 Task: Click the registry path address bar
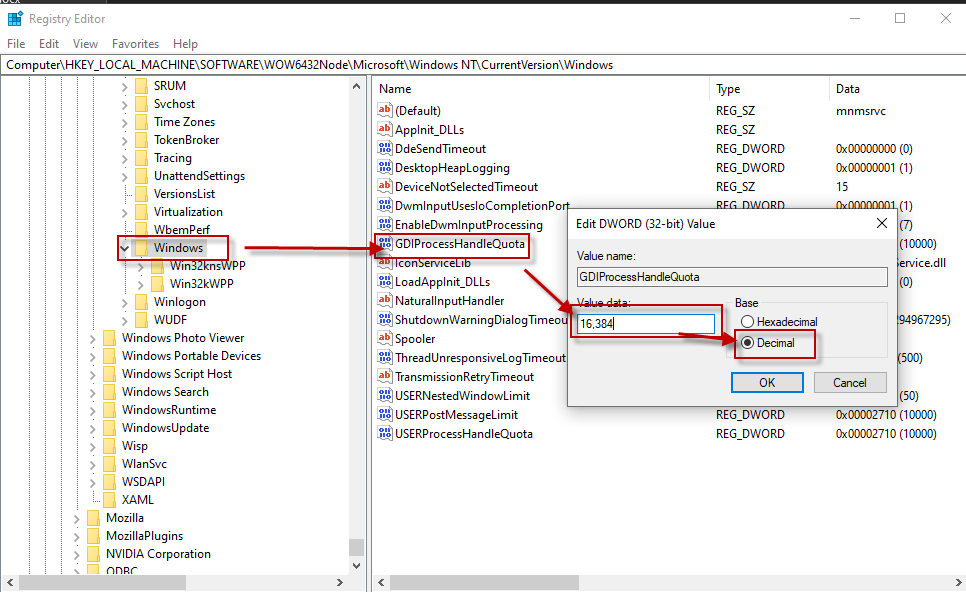click(x=483, y=65)
